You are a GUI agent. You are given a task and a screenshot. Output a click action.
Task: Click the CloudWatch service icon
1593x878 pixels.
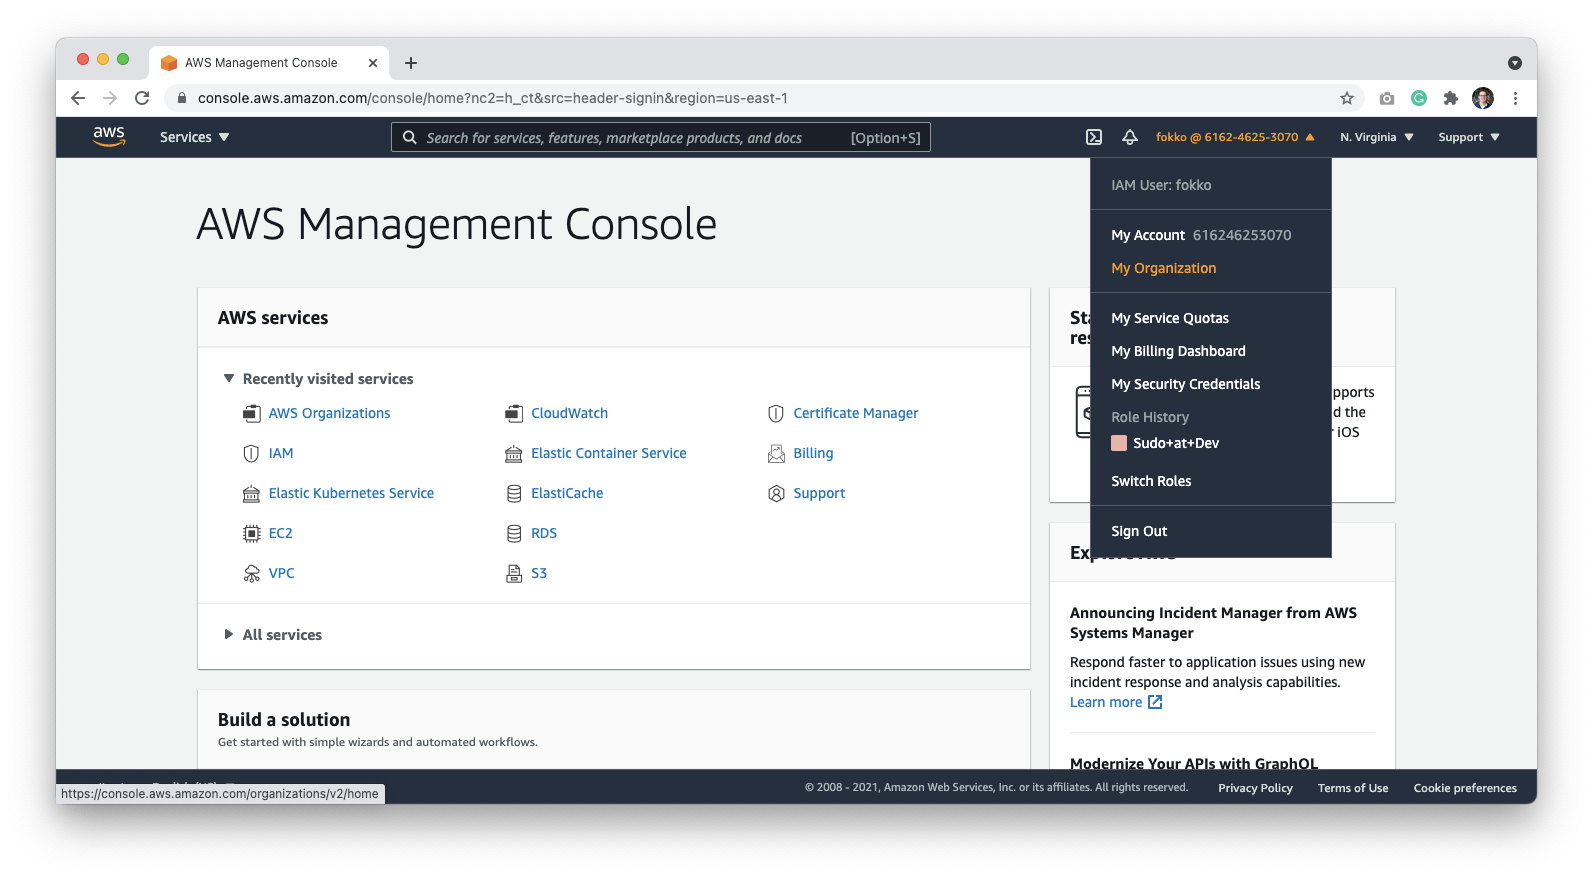click(514, 413)
